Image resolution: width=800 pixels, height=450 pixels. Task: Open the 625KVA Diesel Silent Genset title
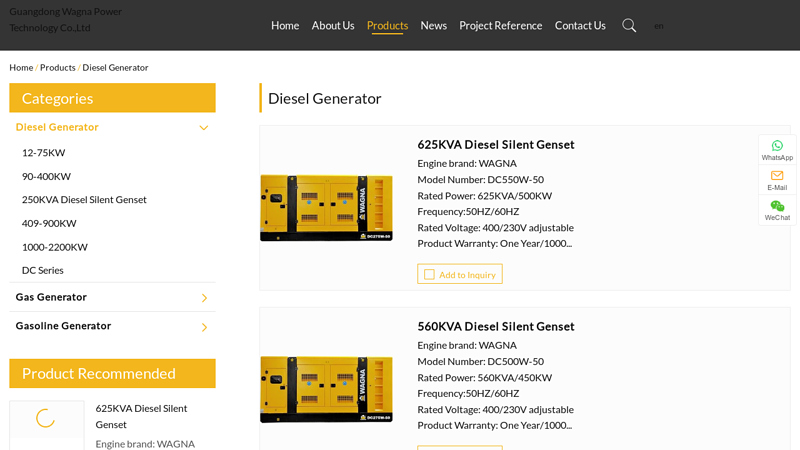(496, 144)
